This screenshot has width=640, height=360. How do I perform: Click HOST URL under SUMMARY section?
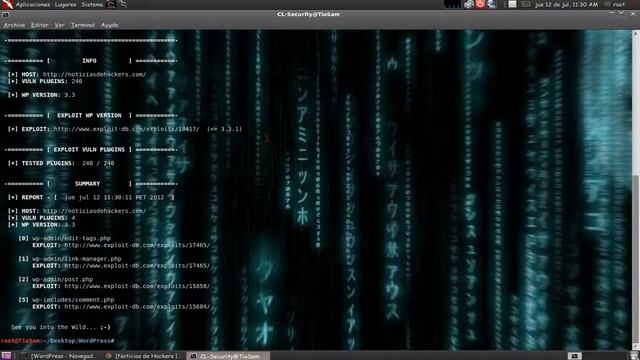94,211
